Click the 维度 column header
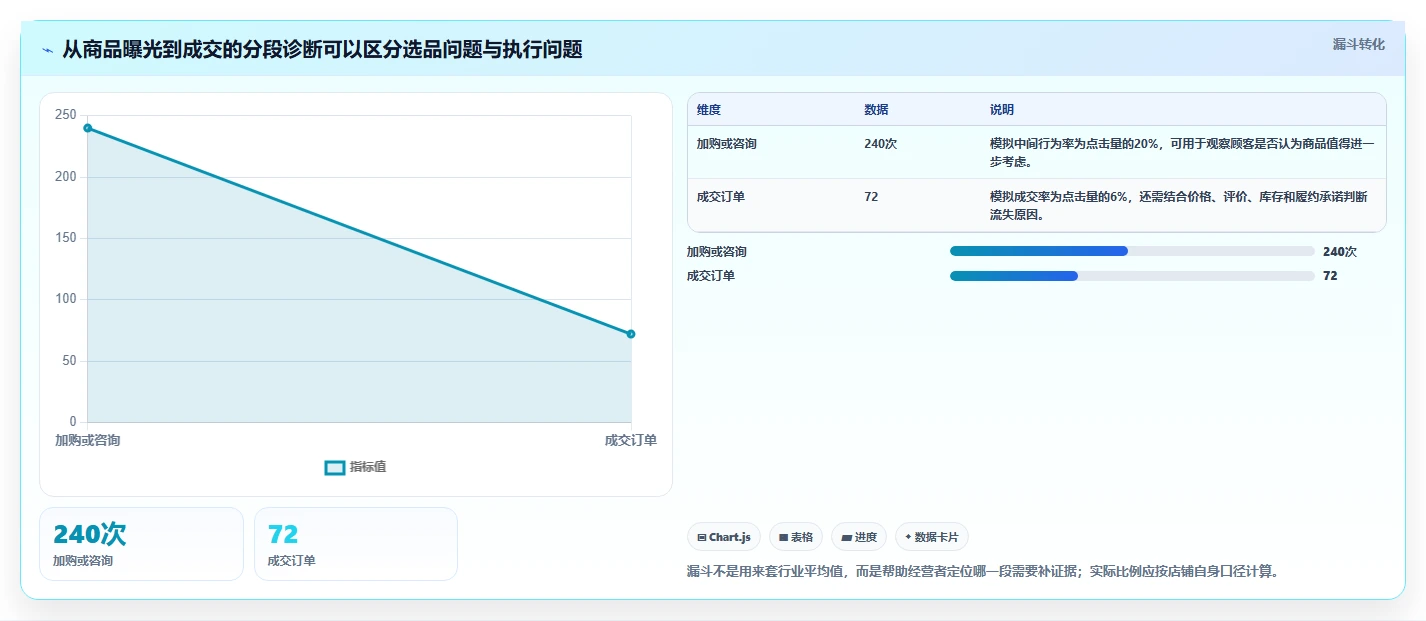Viewport: 1426px width, 621px height. click(709, 110)
